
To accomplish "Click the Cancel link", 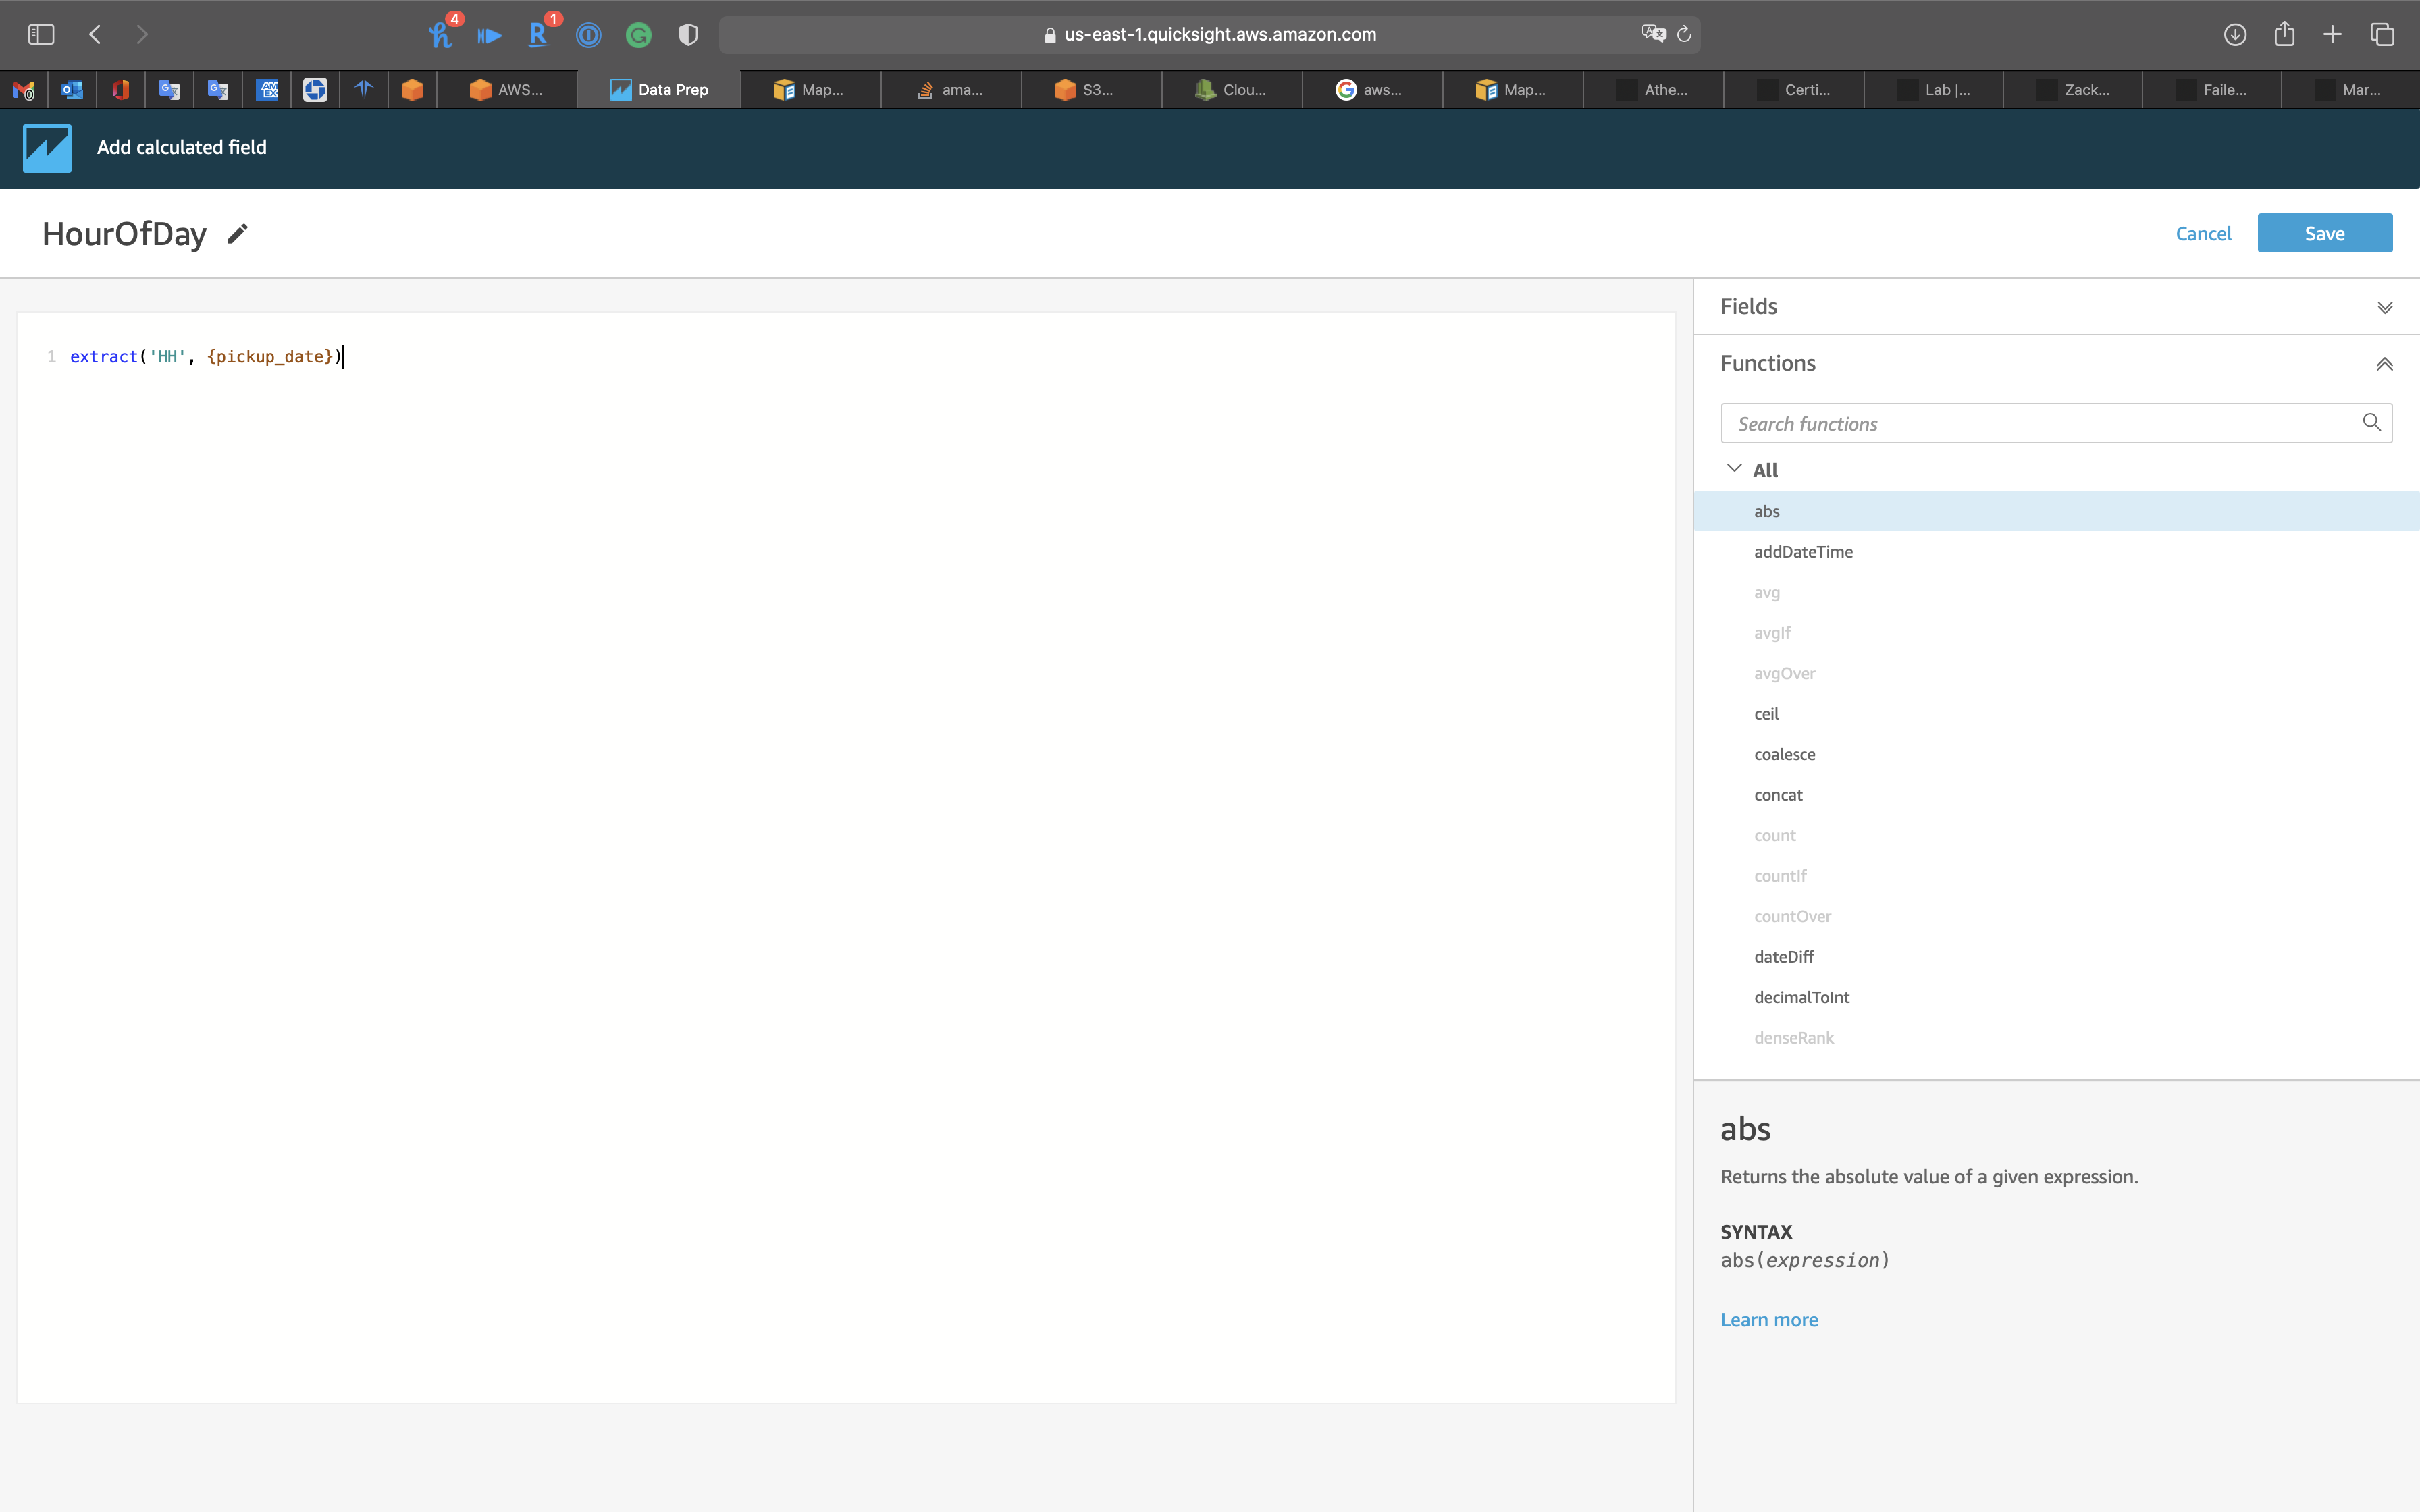I will tap(2203, 233).
